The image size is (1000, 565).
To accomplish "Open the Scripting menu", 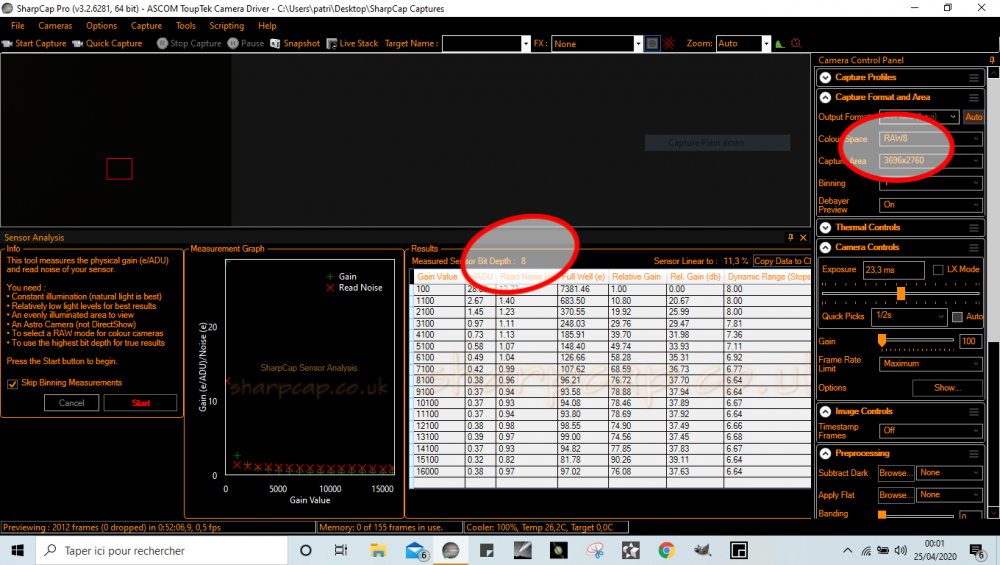I will coord(226,26).
